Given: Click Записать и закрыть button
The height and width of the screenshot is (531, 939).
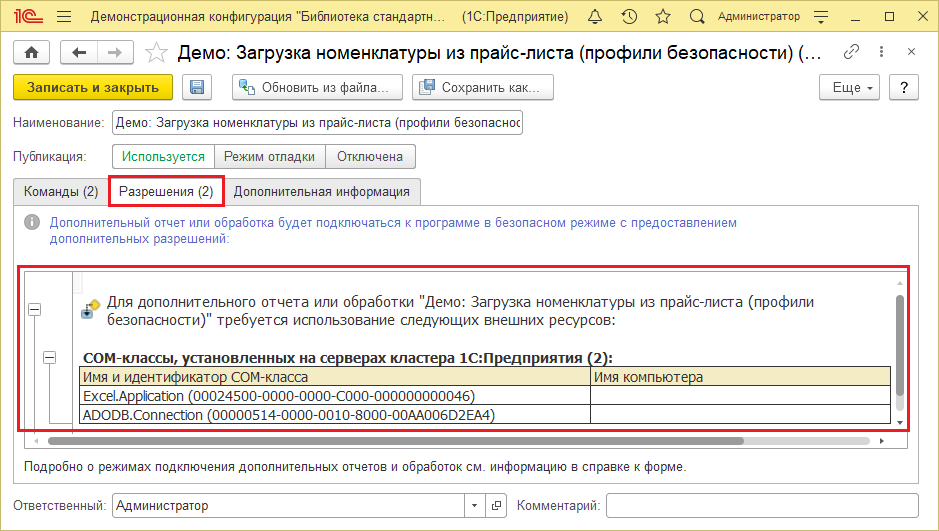Looking at the screenshot, I should coord(93,87).
